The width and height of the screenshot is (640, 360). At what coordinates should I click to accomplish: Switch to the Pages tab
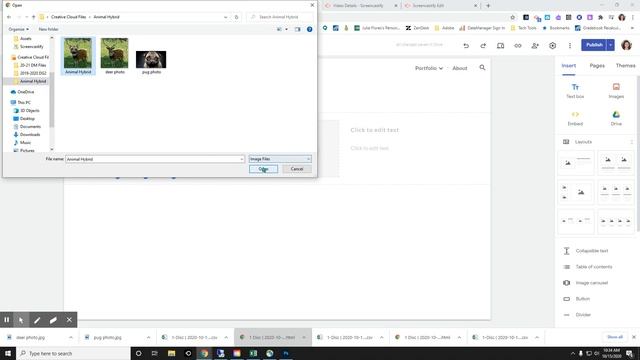[x=597, y=66]
